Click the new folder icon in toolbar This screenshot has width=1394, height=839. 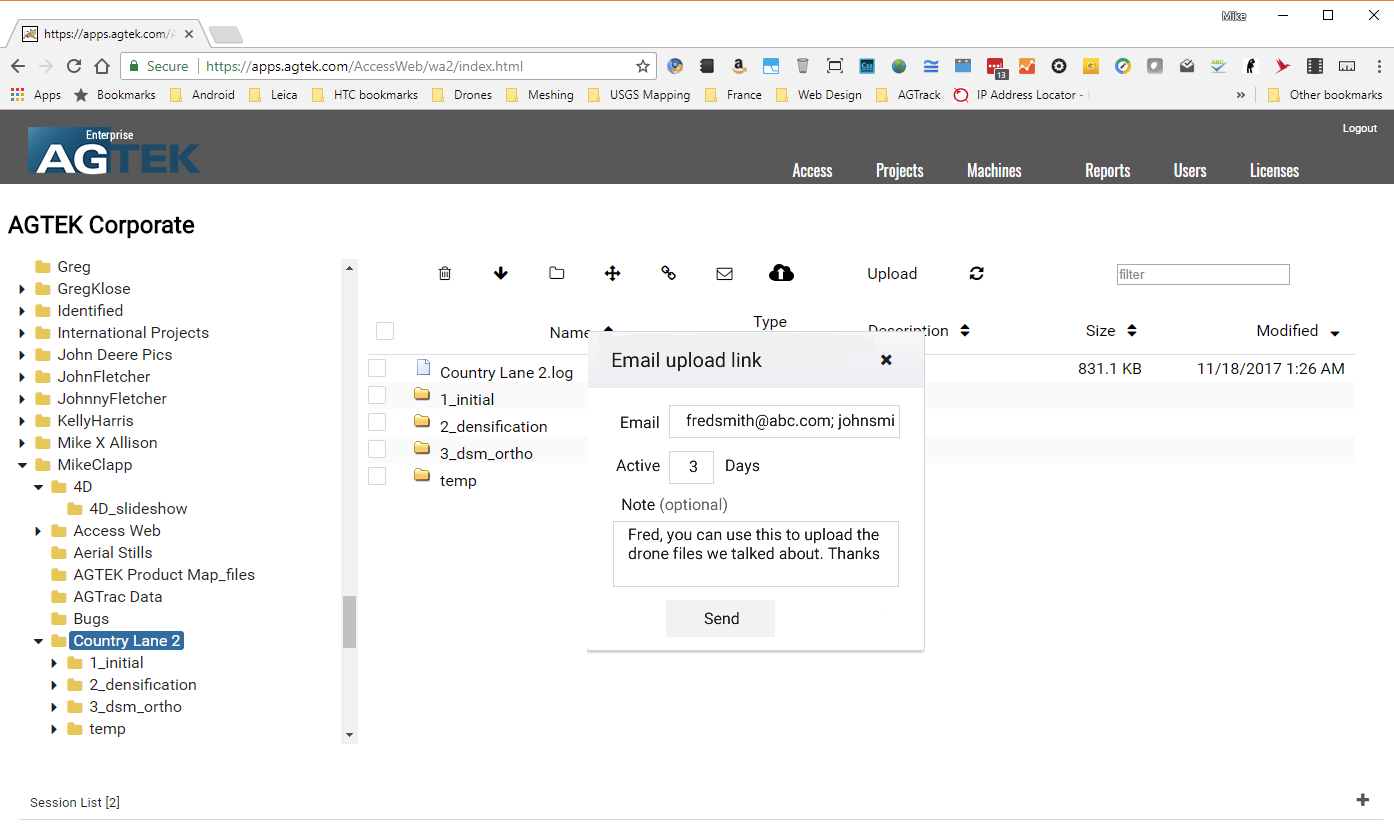(x=557, y=273)
